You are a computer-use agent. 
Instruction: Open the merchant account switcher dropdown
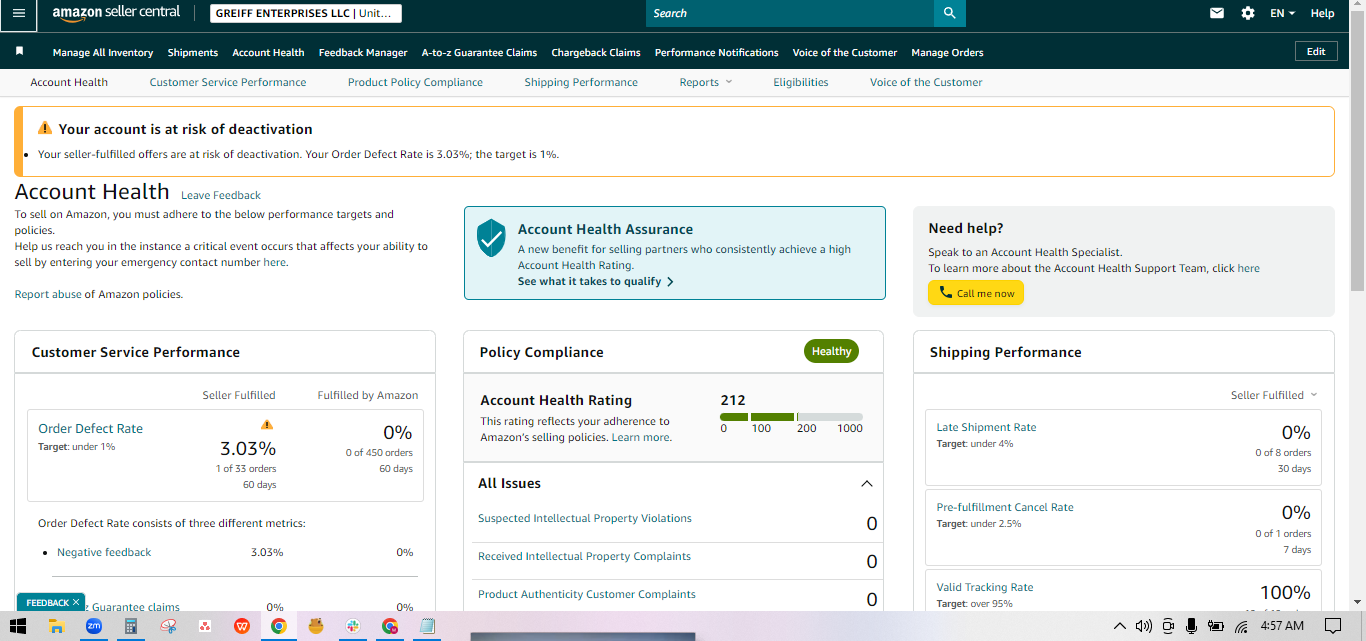coord(306,13)
